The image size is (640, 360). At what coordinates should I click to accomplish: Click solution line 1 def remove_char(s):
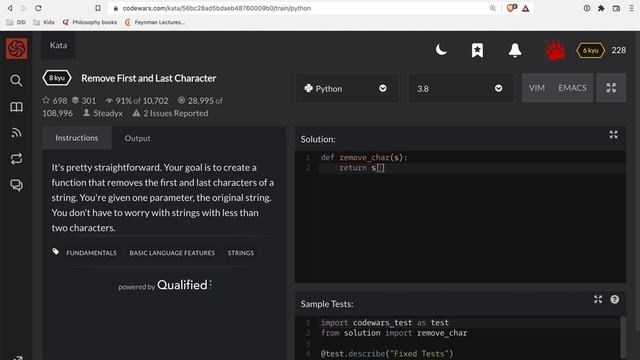(364, 158)
